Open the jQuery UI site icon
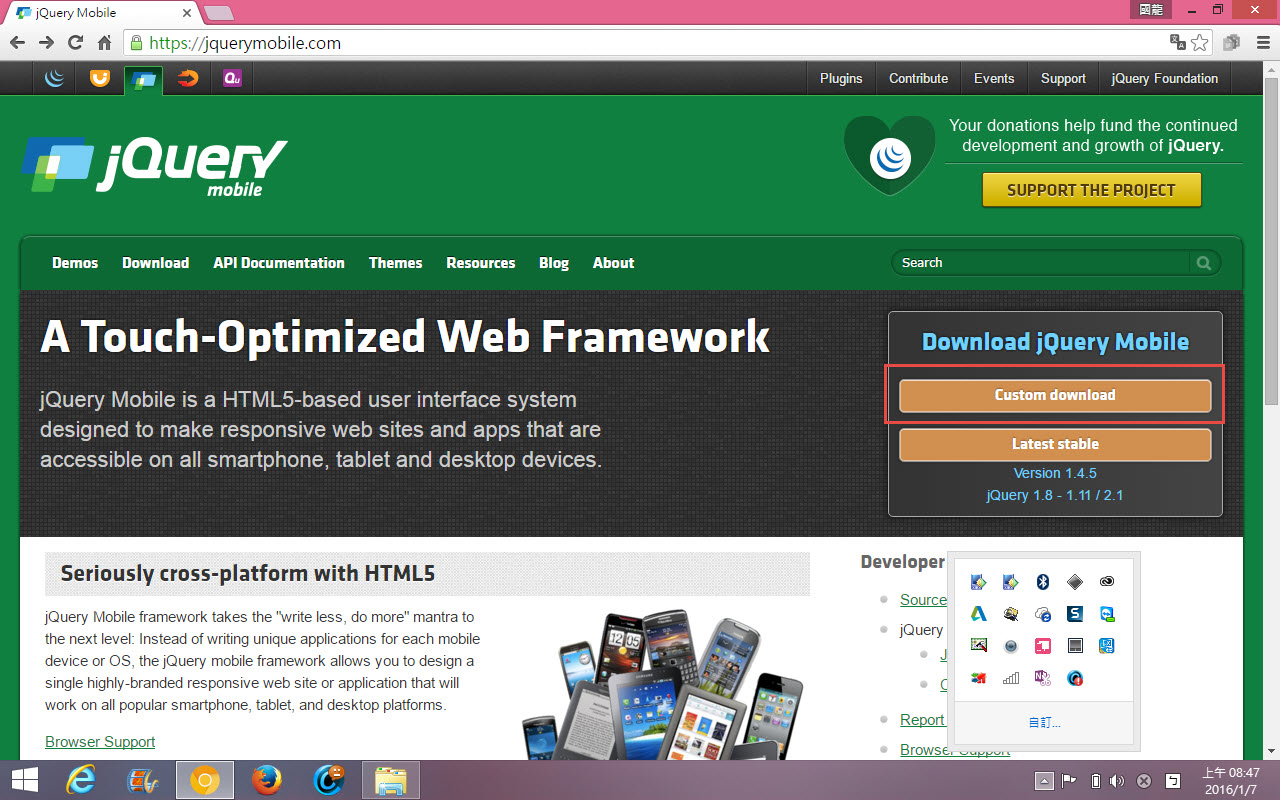Image resolution: width=1280 pixels, height=800 pixels. pos(99,78)
